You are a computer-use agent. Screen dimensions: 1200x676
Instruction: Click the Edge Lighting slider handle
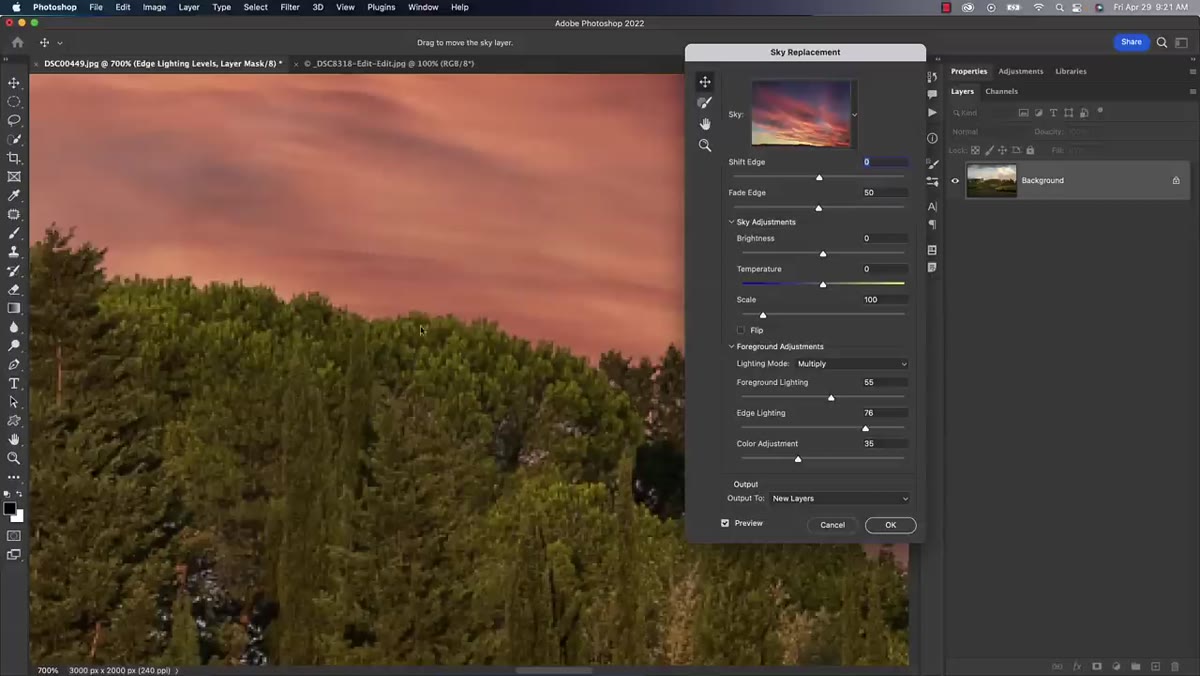(865, 428)
